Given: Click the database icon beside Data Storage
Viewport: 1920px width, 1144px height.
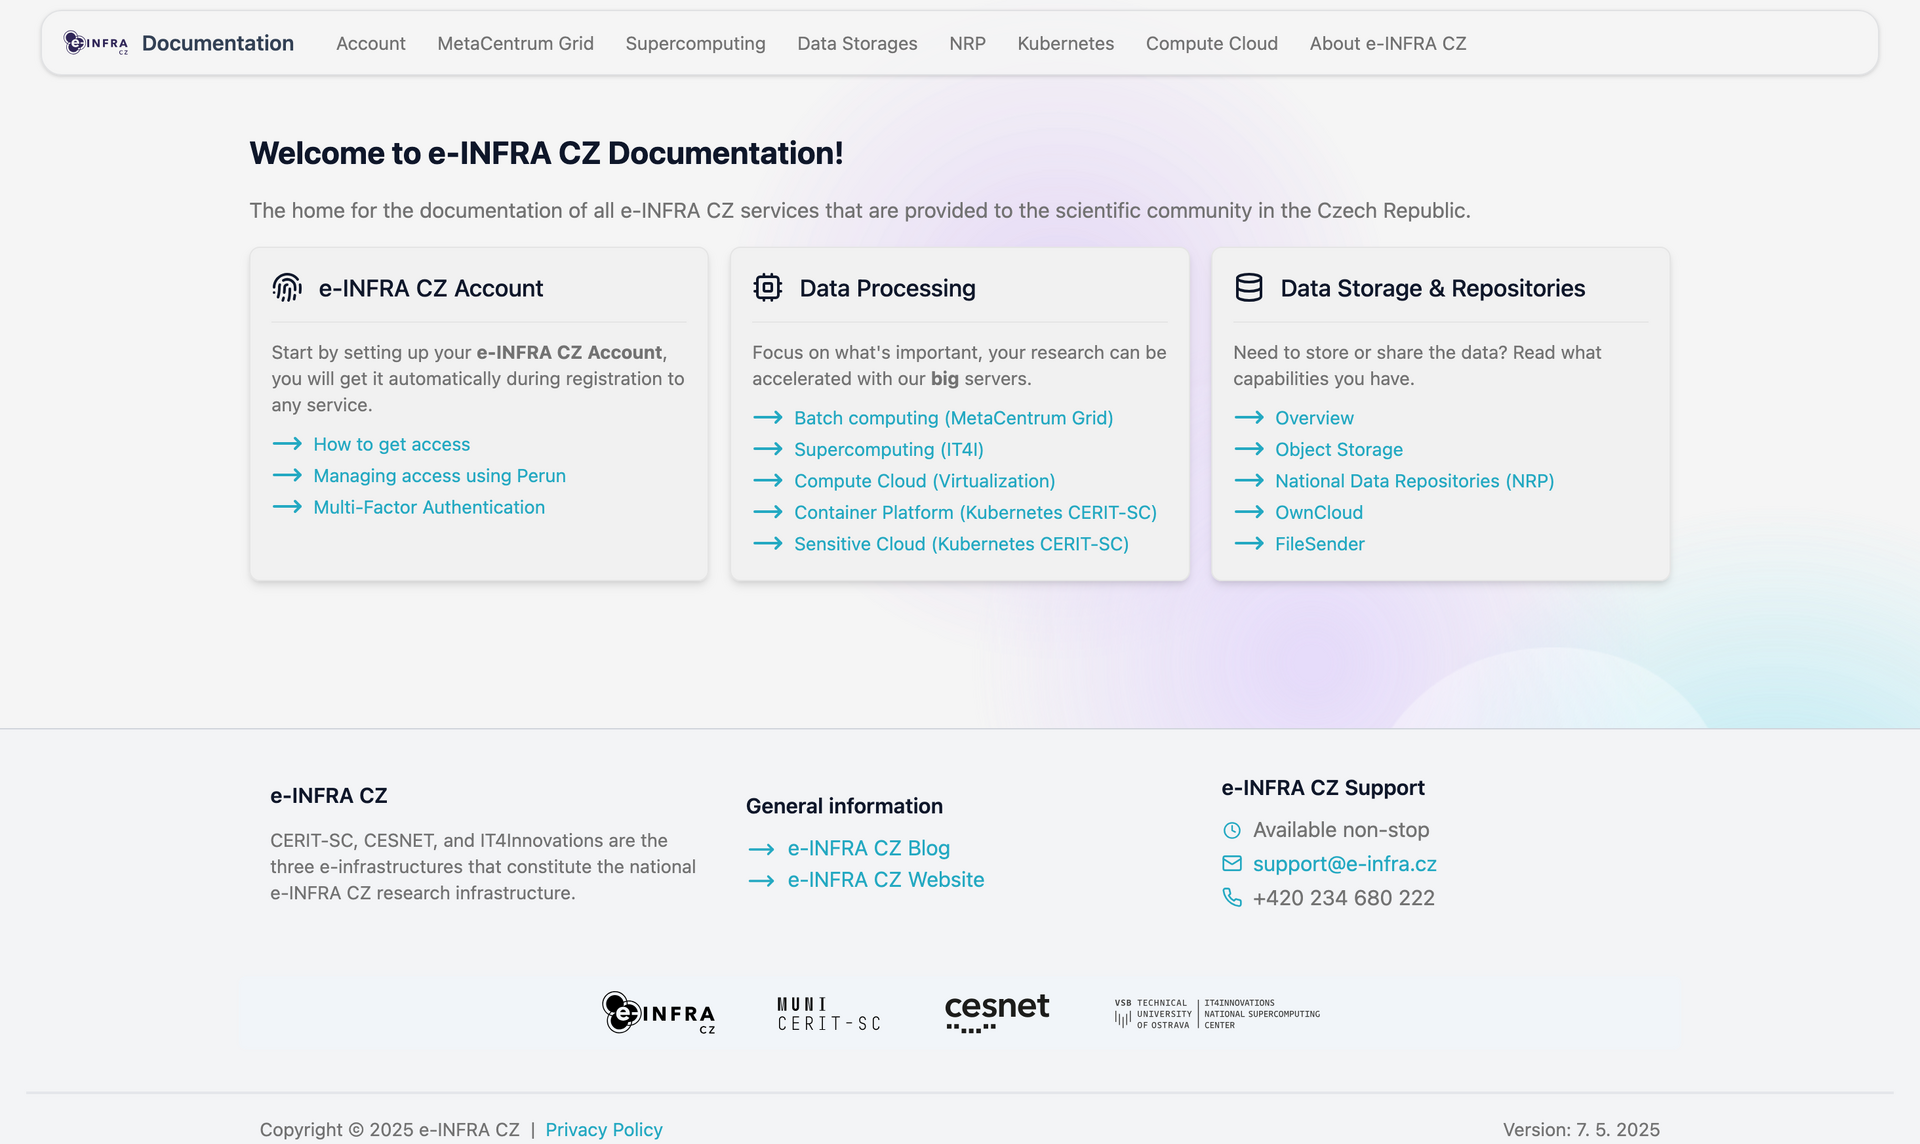Looking at the screenshot, I should pos(1248,288).
